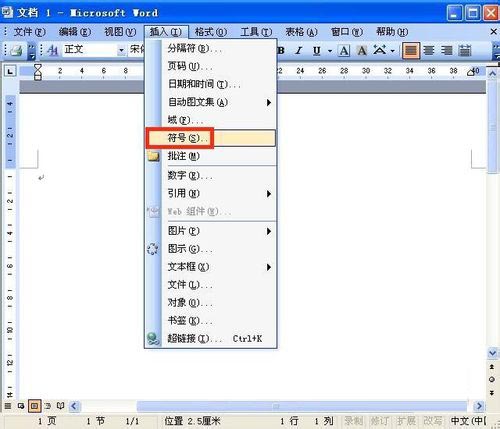The width and height of the screenshot is (500, 429).
Task: Select 批注 menu entry
Action: (211, 156)
